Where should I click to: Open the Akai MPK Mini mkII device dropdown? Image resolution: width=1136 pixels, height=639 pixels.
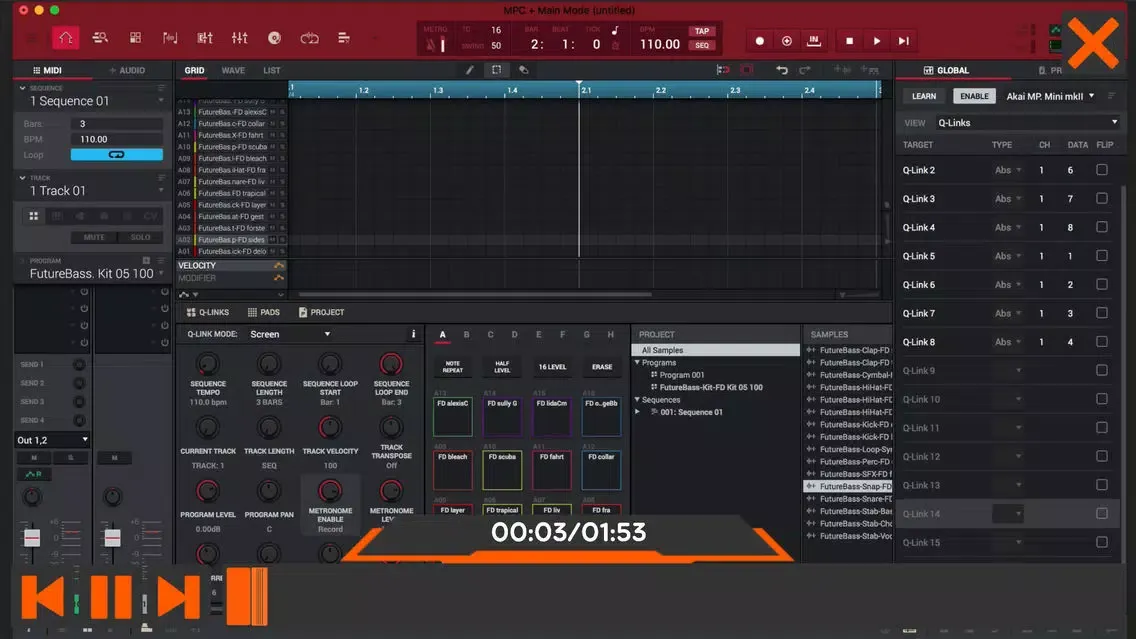[1050, 96]
